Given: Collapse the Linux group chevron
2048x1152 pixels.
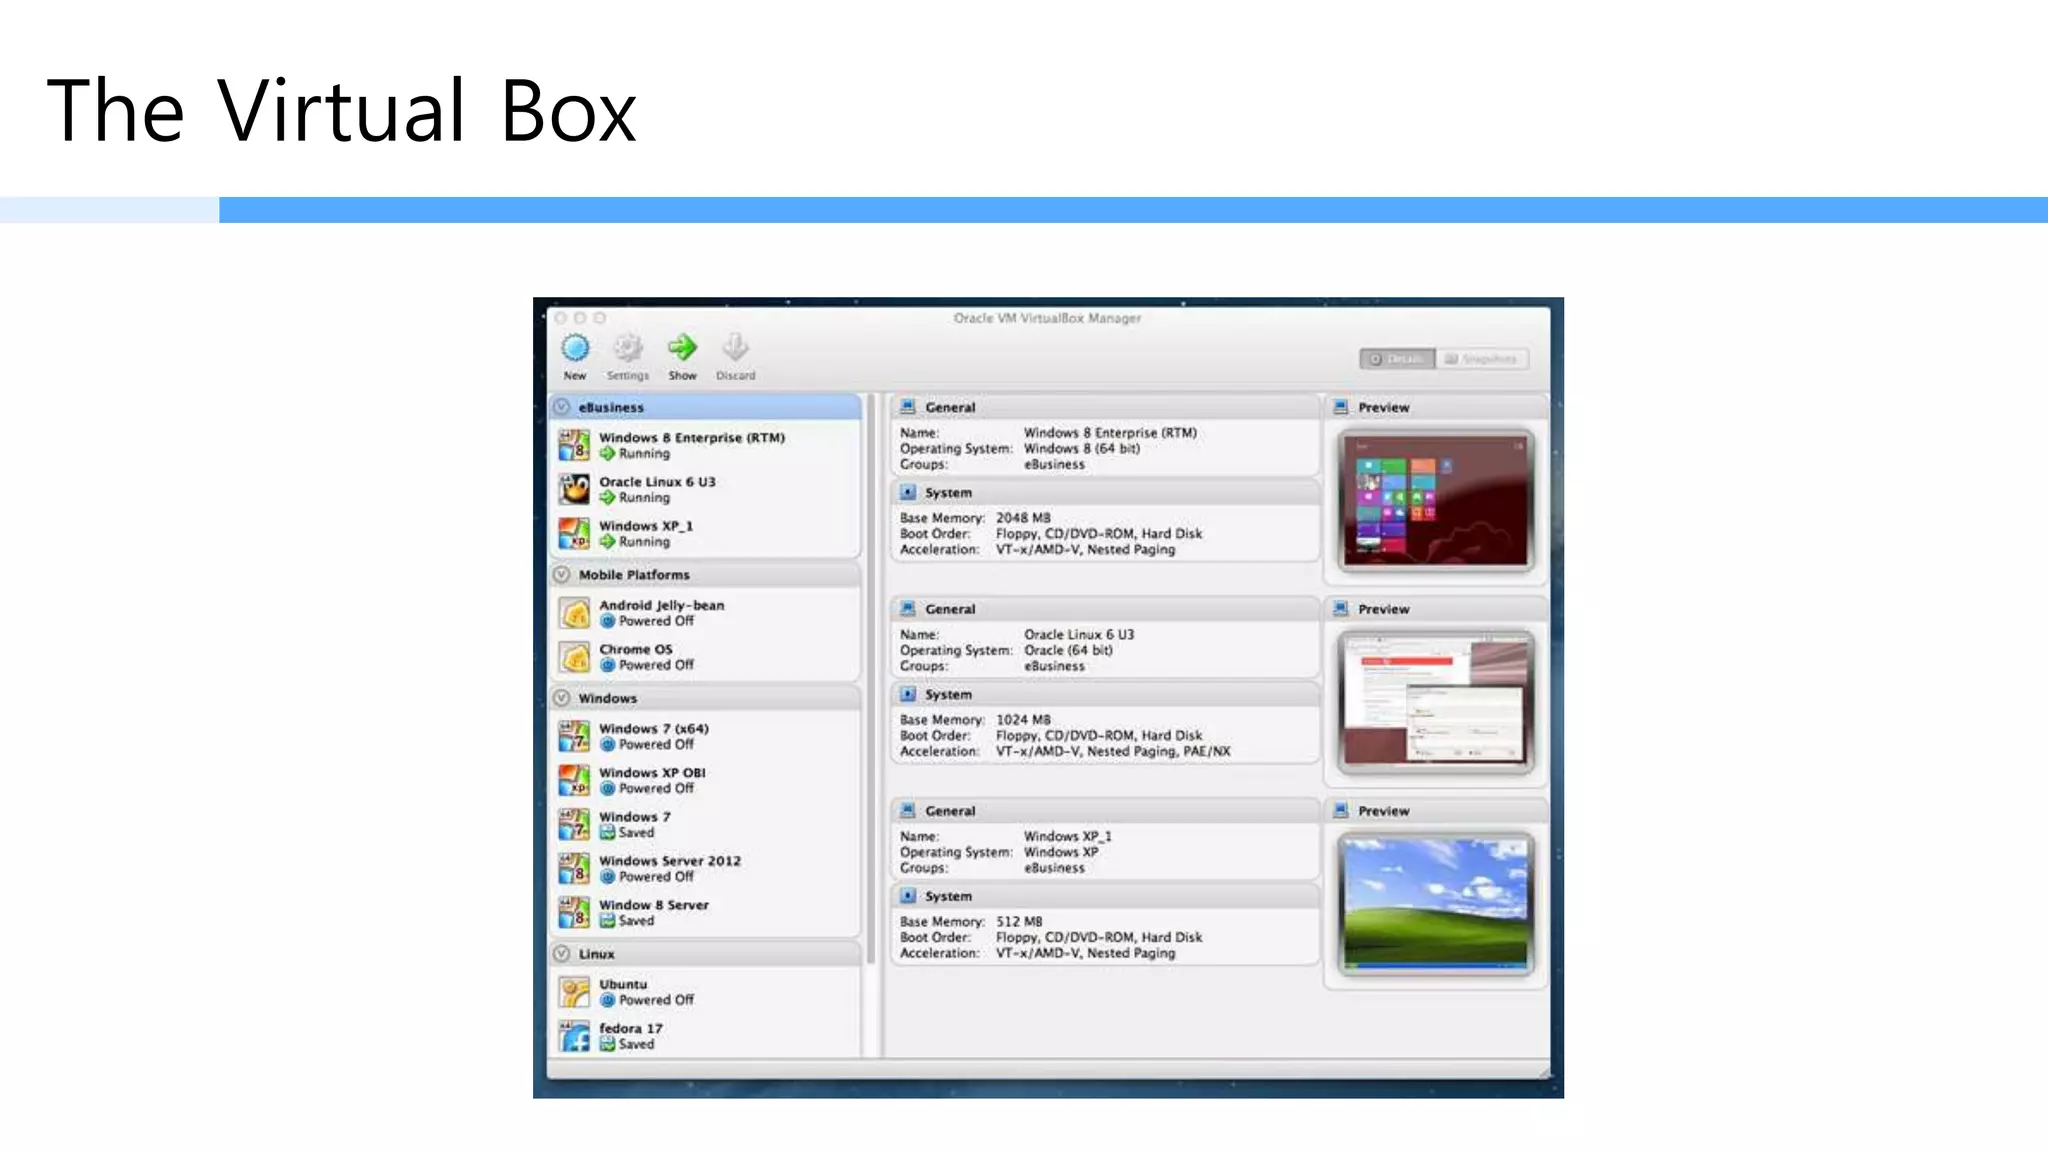Looking at the screenshot, I should tap(562, 954).
